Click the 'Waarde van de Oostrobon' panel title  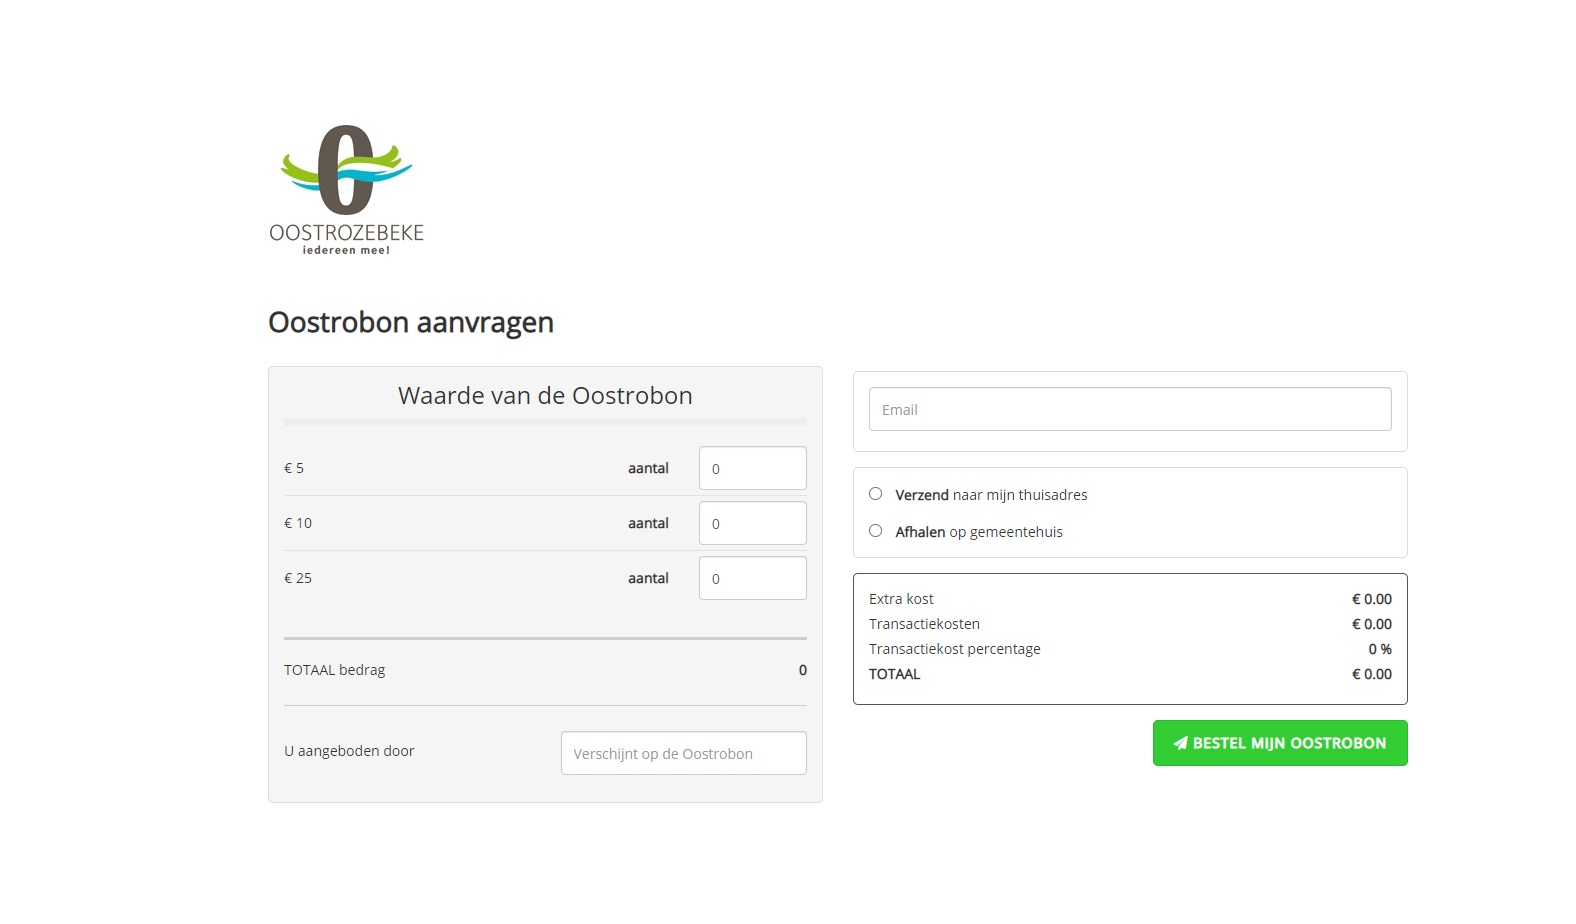pos(545,396)
